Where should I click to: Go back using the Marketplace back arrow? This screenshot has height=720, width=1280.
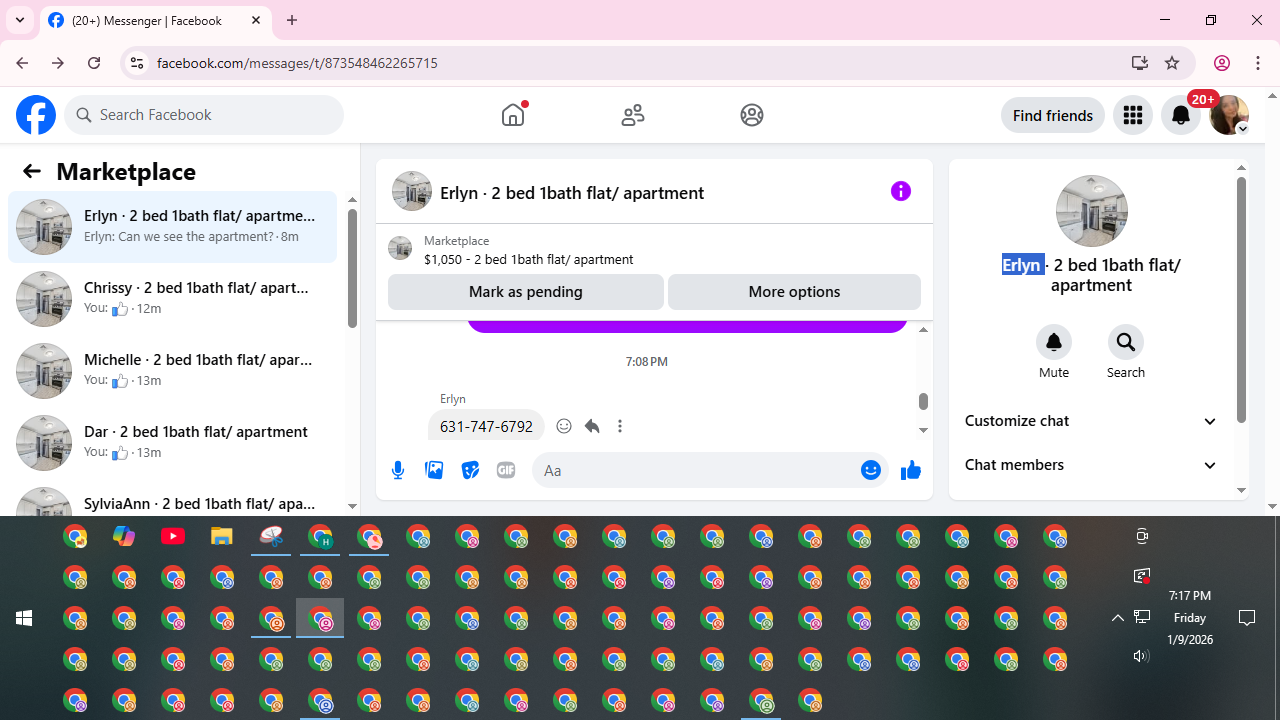pyautogui.click(x=32, y=171)
